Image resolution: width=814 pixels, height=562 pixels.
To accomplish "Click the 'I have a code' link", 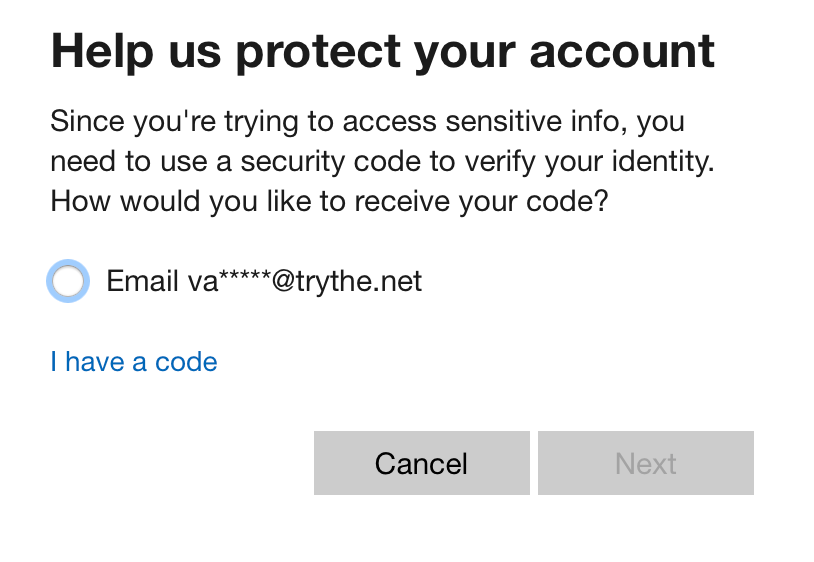I will tap(134, 361).
